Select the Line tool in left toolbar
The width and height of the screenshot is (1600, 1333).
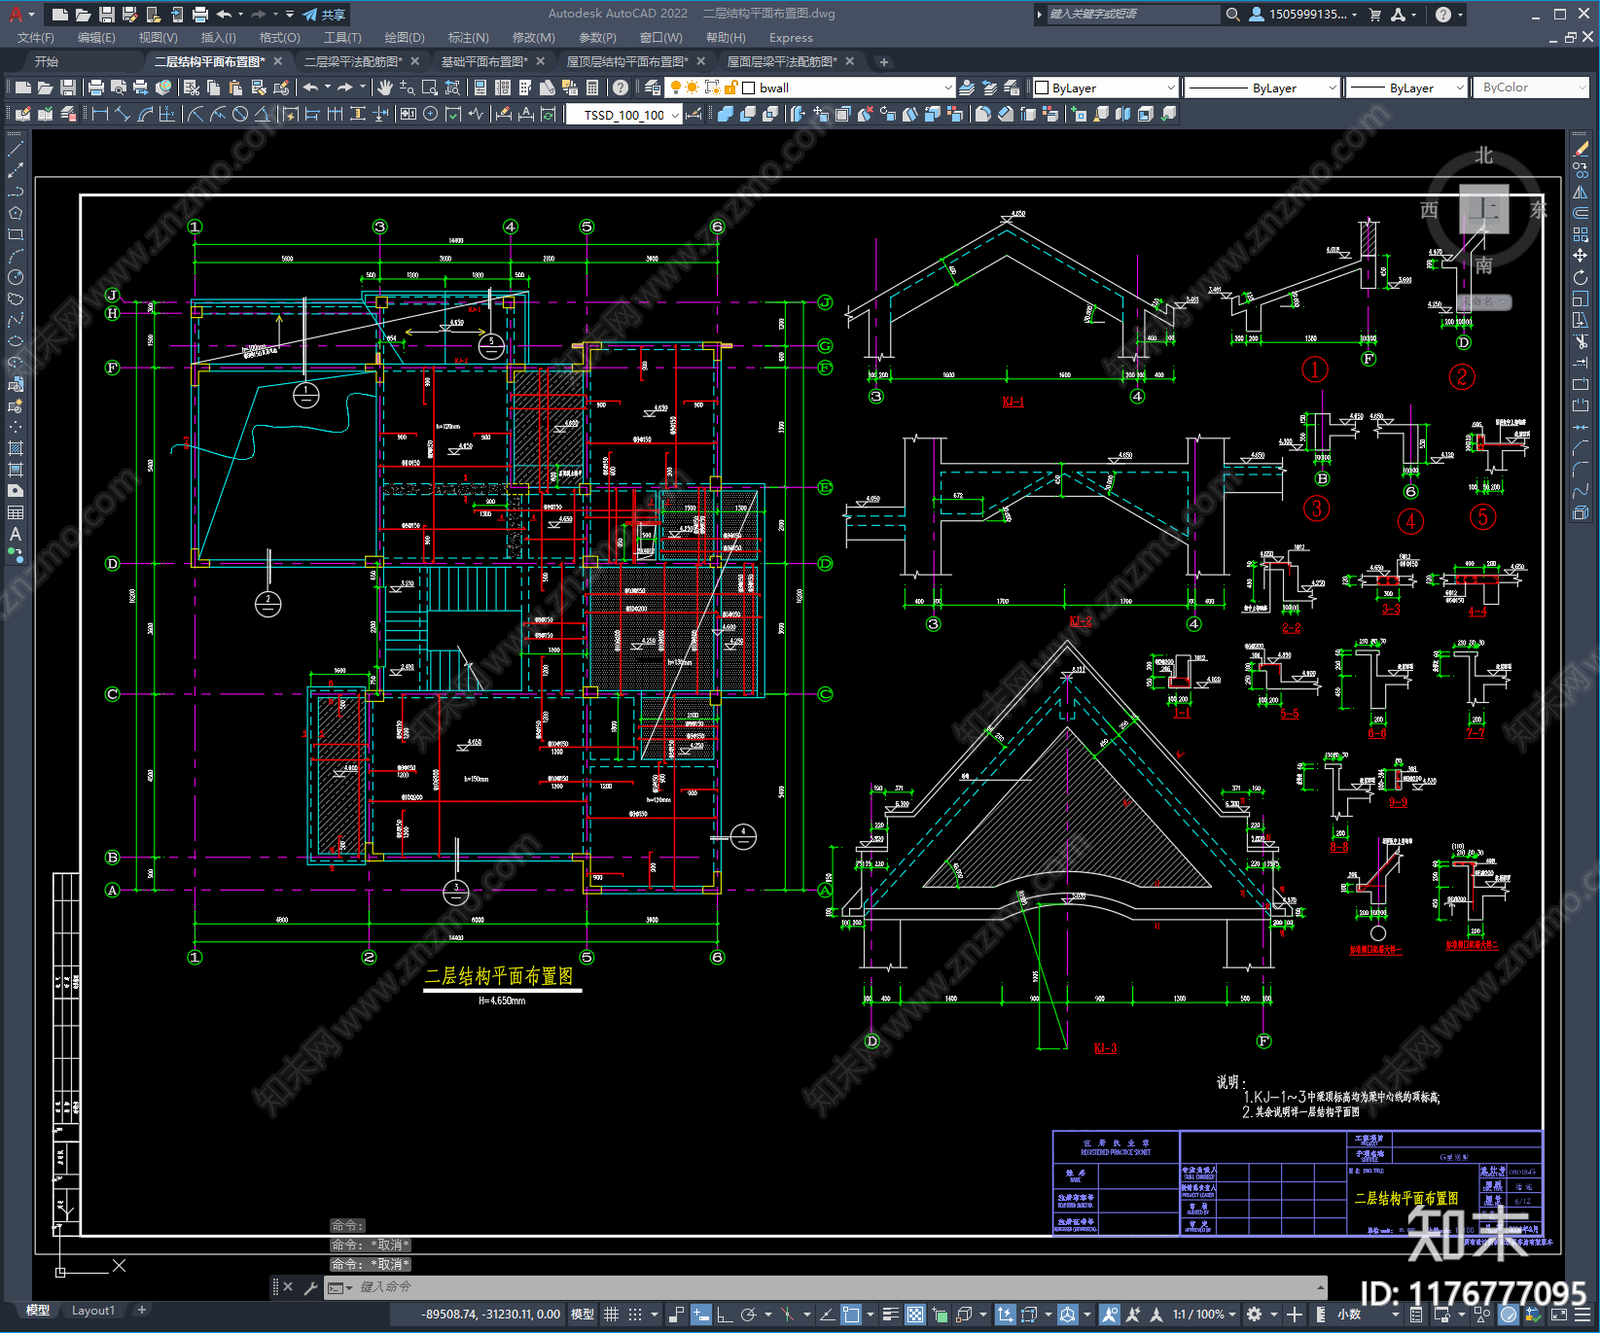pos(15,148)
